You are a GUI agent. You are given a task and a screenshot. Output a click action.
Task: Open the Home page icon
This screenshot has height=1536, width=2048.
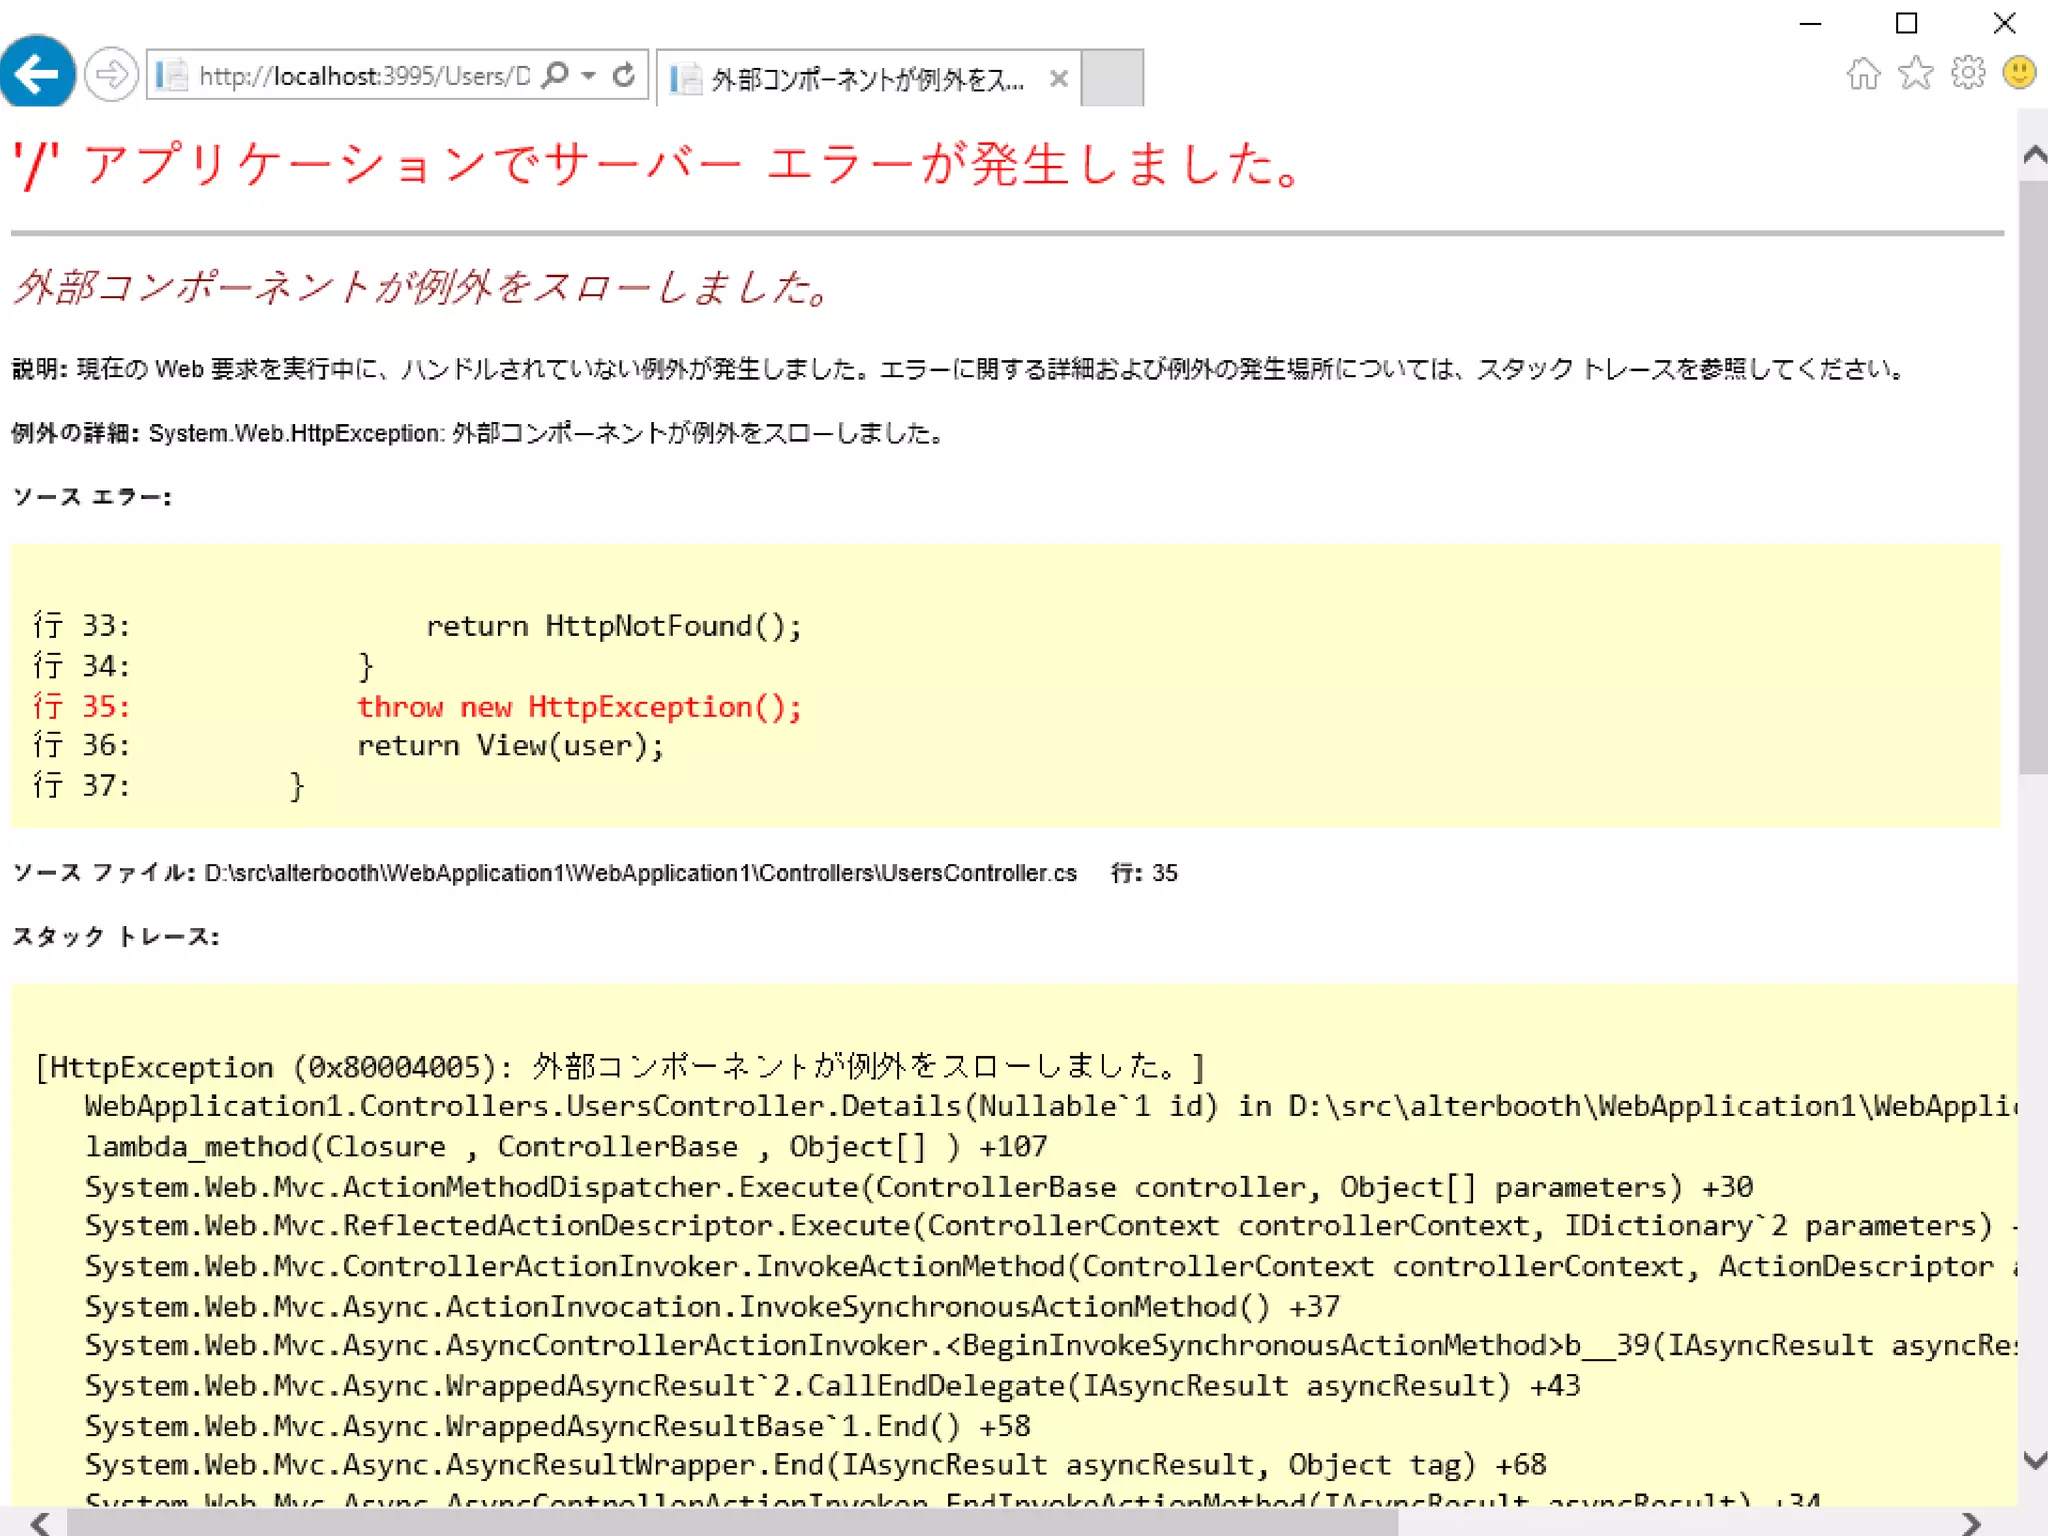1862,73
